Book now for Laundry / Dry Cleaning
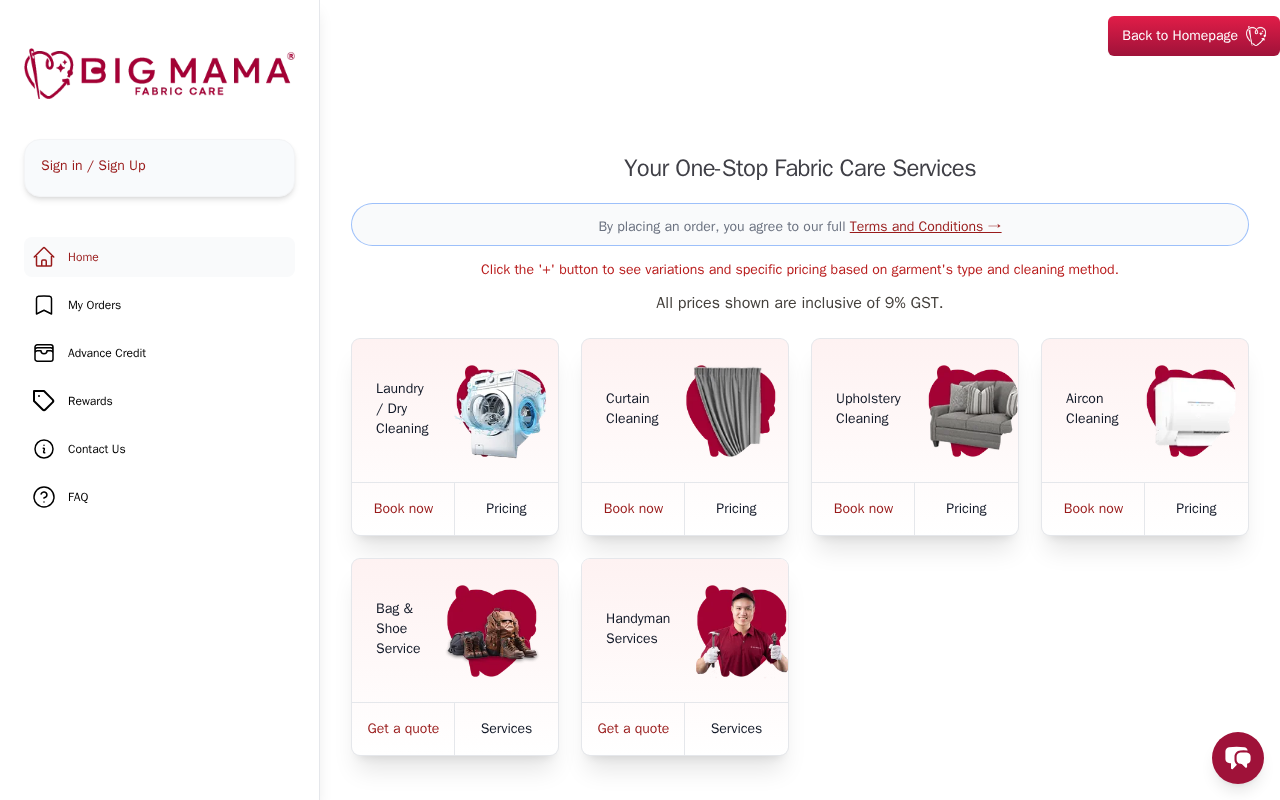This screenshot has height=800, width=1280. click(x=403, y=508)
